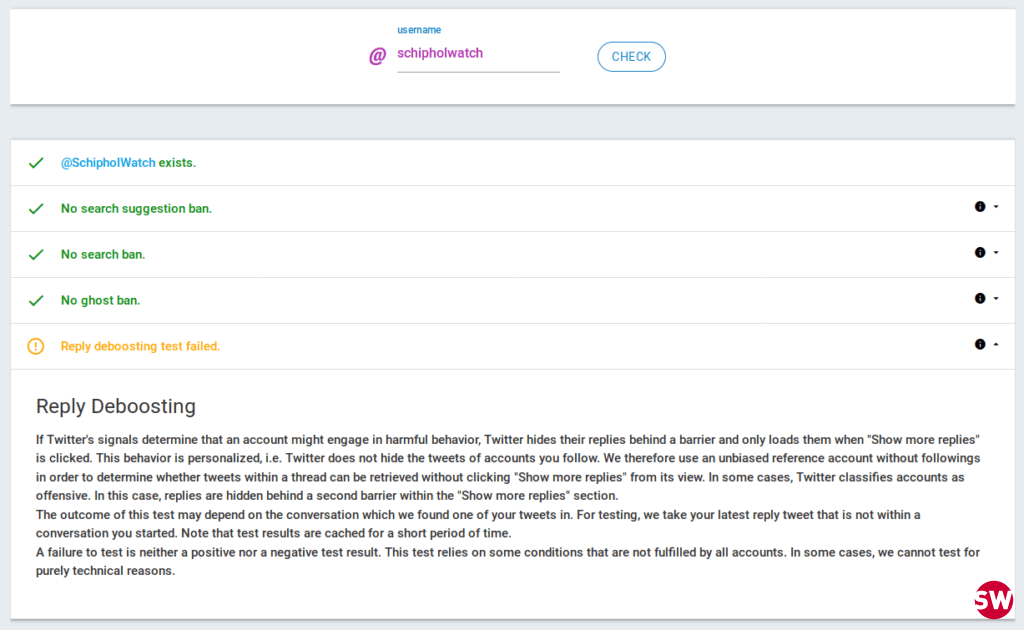Click 'No search suggestion ban.' text
This screenshot has width=1024, height=630.
point(136,209)
